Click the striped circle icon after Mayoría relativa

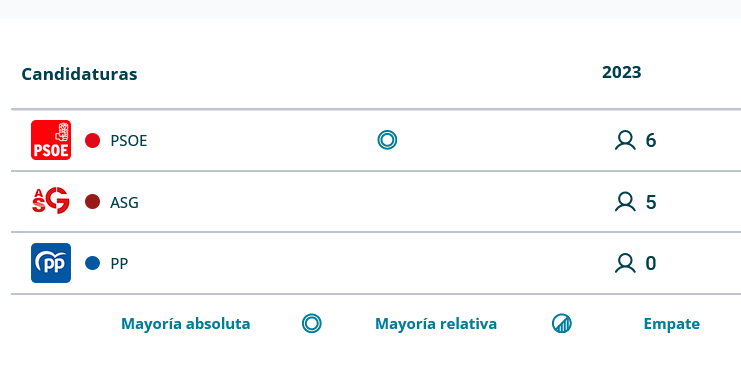[562, 324]
